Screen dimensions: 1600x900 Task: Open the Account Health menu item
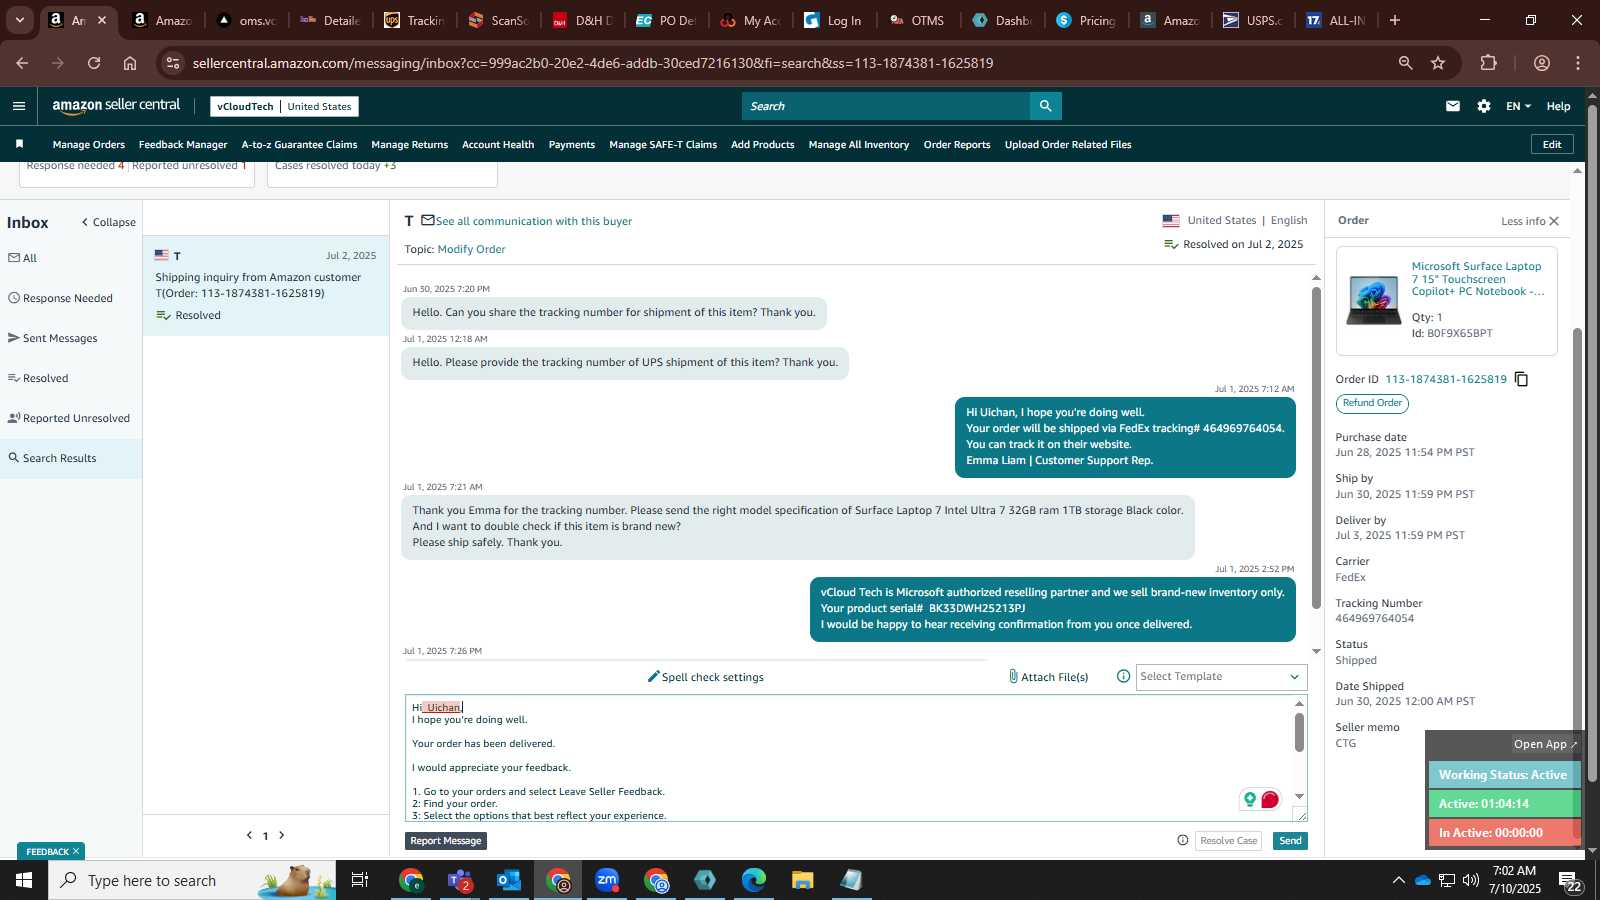pos(498,145)
